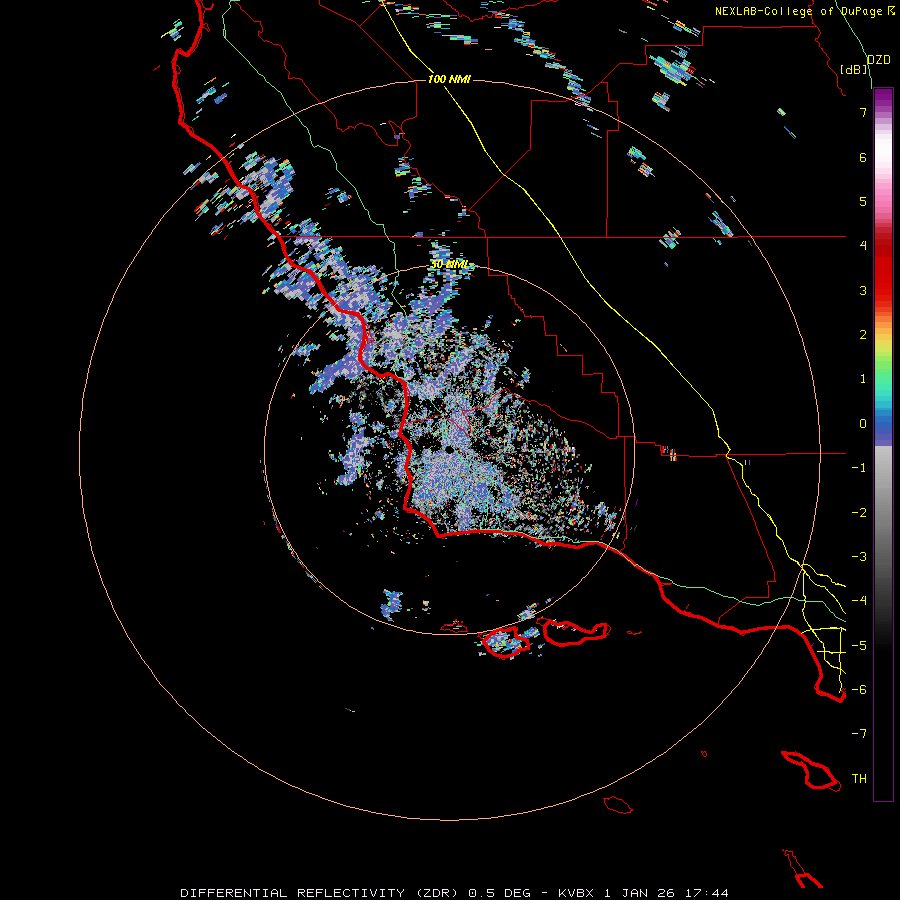Click the NEXLAB-College of DuPage label
The width and height of the screenshot is (900, 900).
pos(798,11)
